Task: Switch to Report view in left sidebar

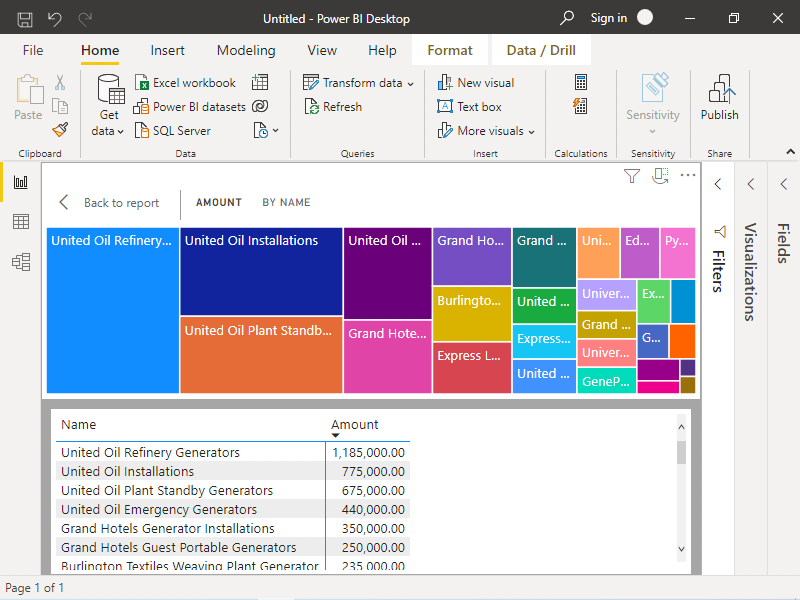Action: 21,182
